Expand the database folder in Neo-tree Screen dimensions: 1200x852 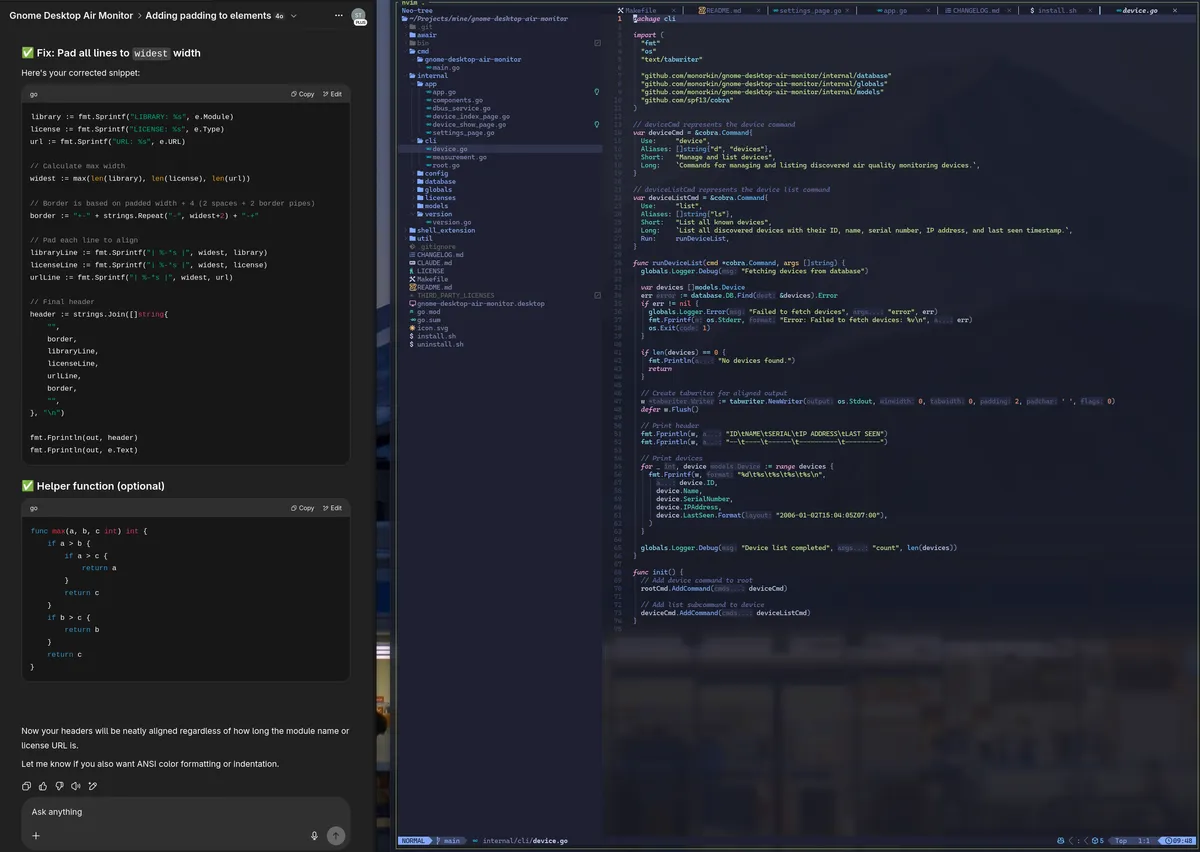[x=435, y=182]
